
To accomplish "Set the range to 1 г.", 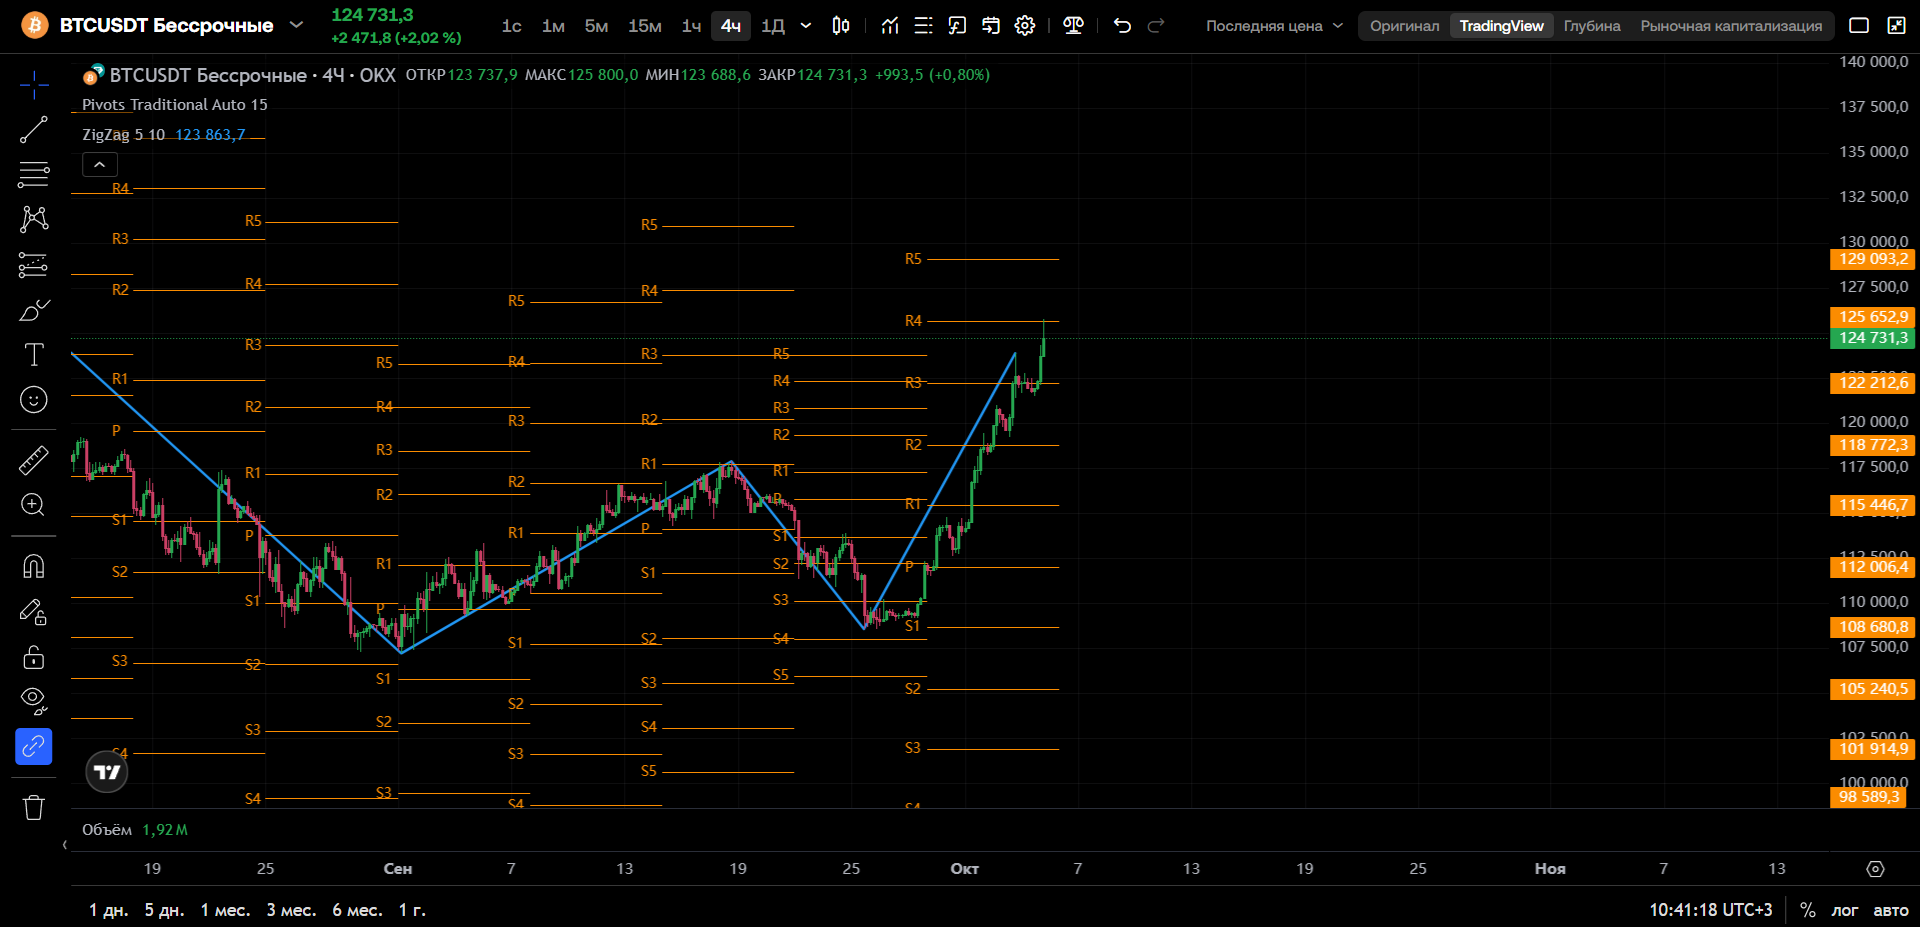I will [x=412, y=910].
